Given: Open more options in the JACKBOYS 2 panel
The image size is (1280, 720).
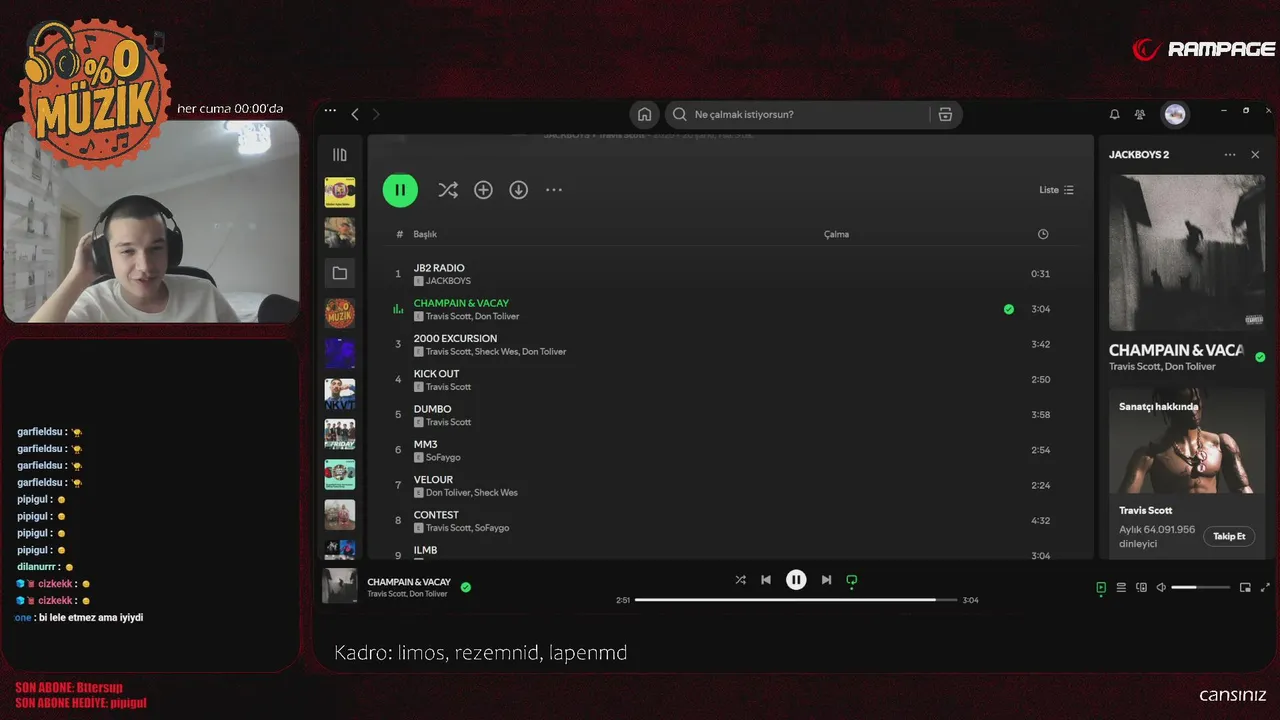Looking at the screenshot, I should point(1230,155).
